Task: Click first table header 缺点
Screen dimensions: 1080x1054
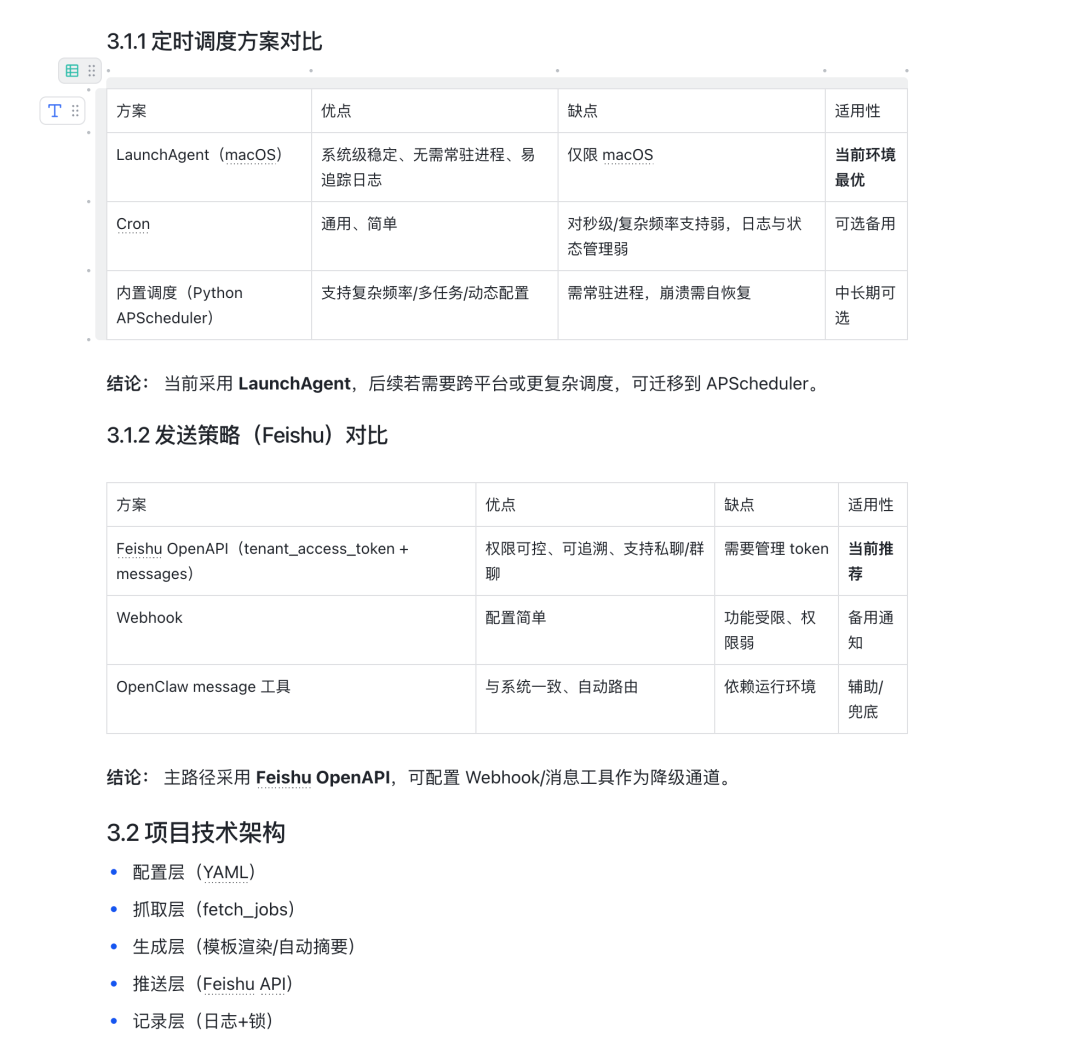Action: [691, 111]
